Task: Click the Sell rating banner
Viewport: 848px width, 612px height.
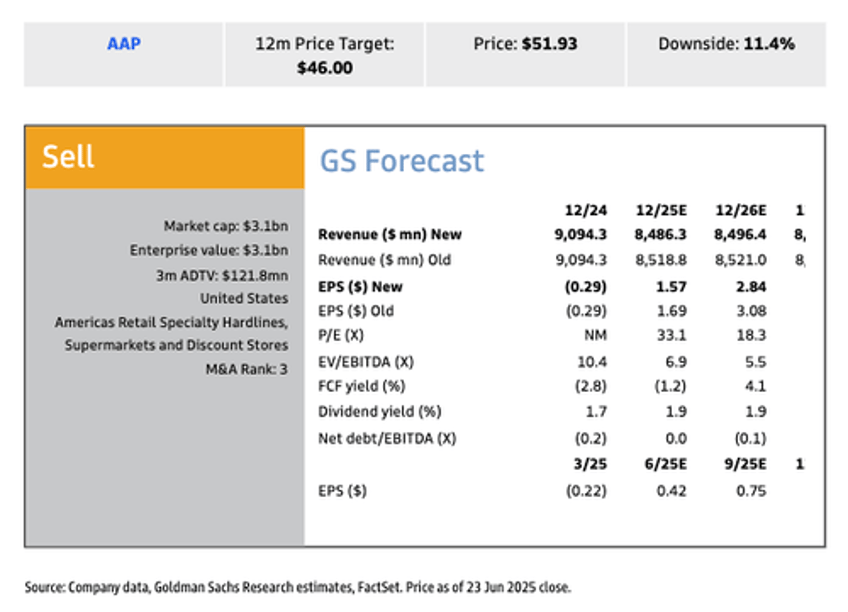Action: click(165, 157)
